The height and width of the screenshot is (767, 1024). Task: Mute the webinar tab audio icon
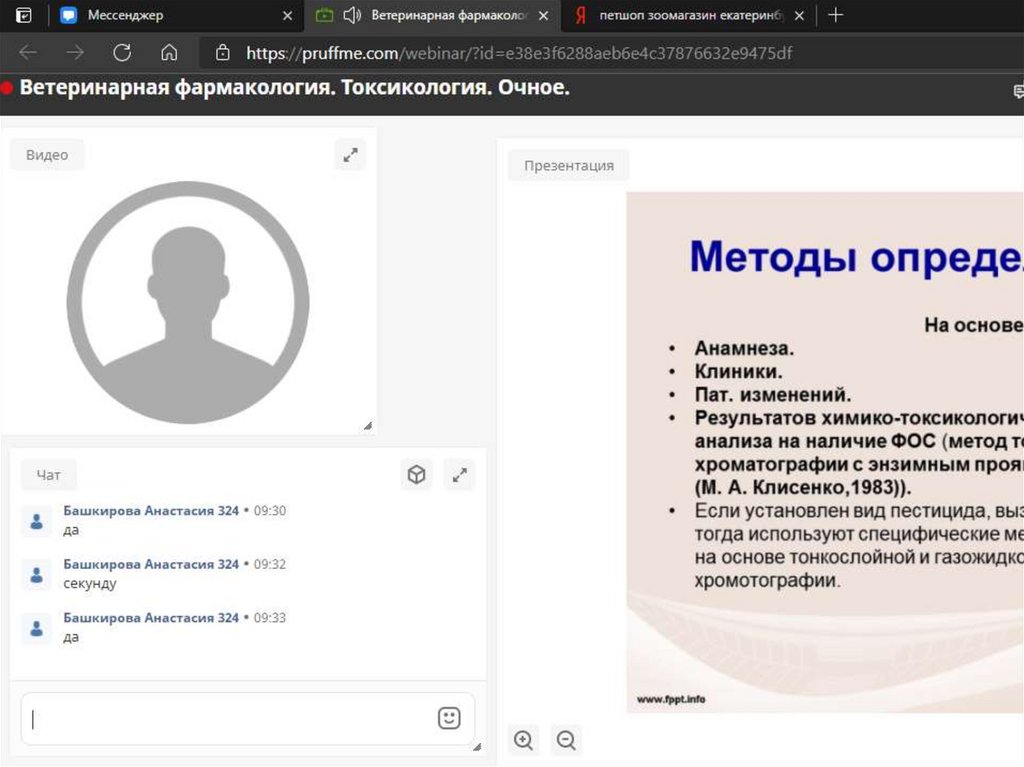(351, 15)
